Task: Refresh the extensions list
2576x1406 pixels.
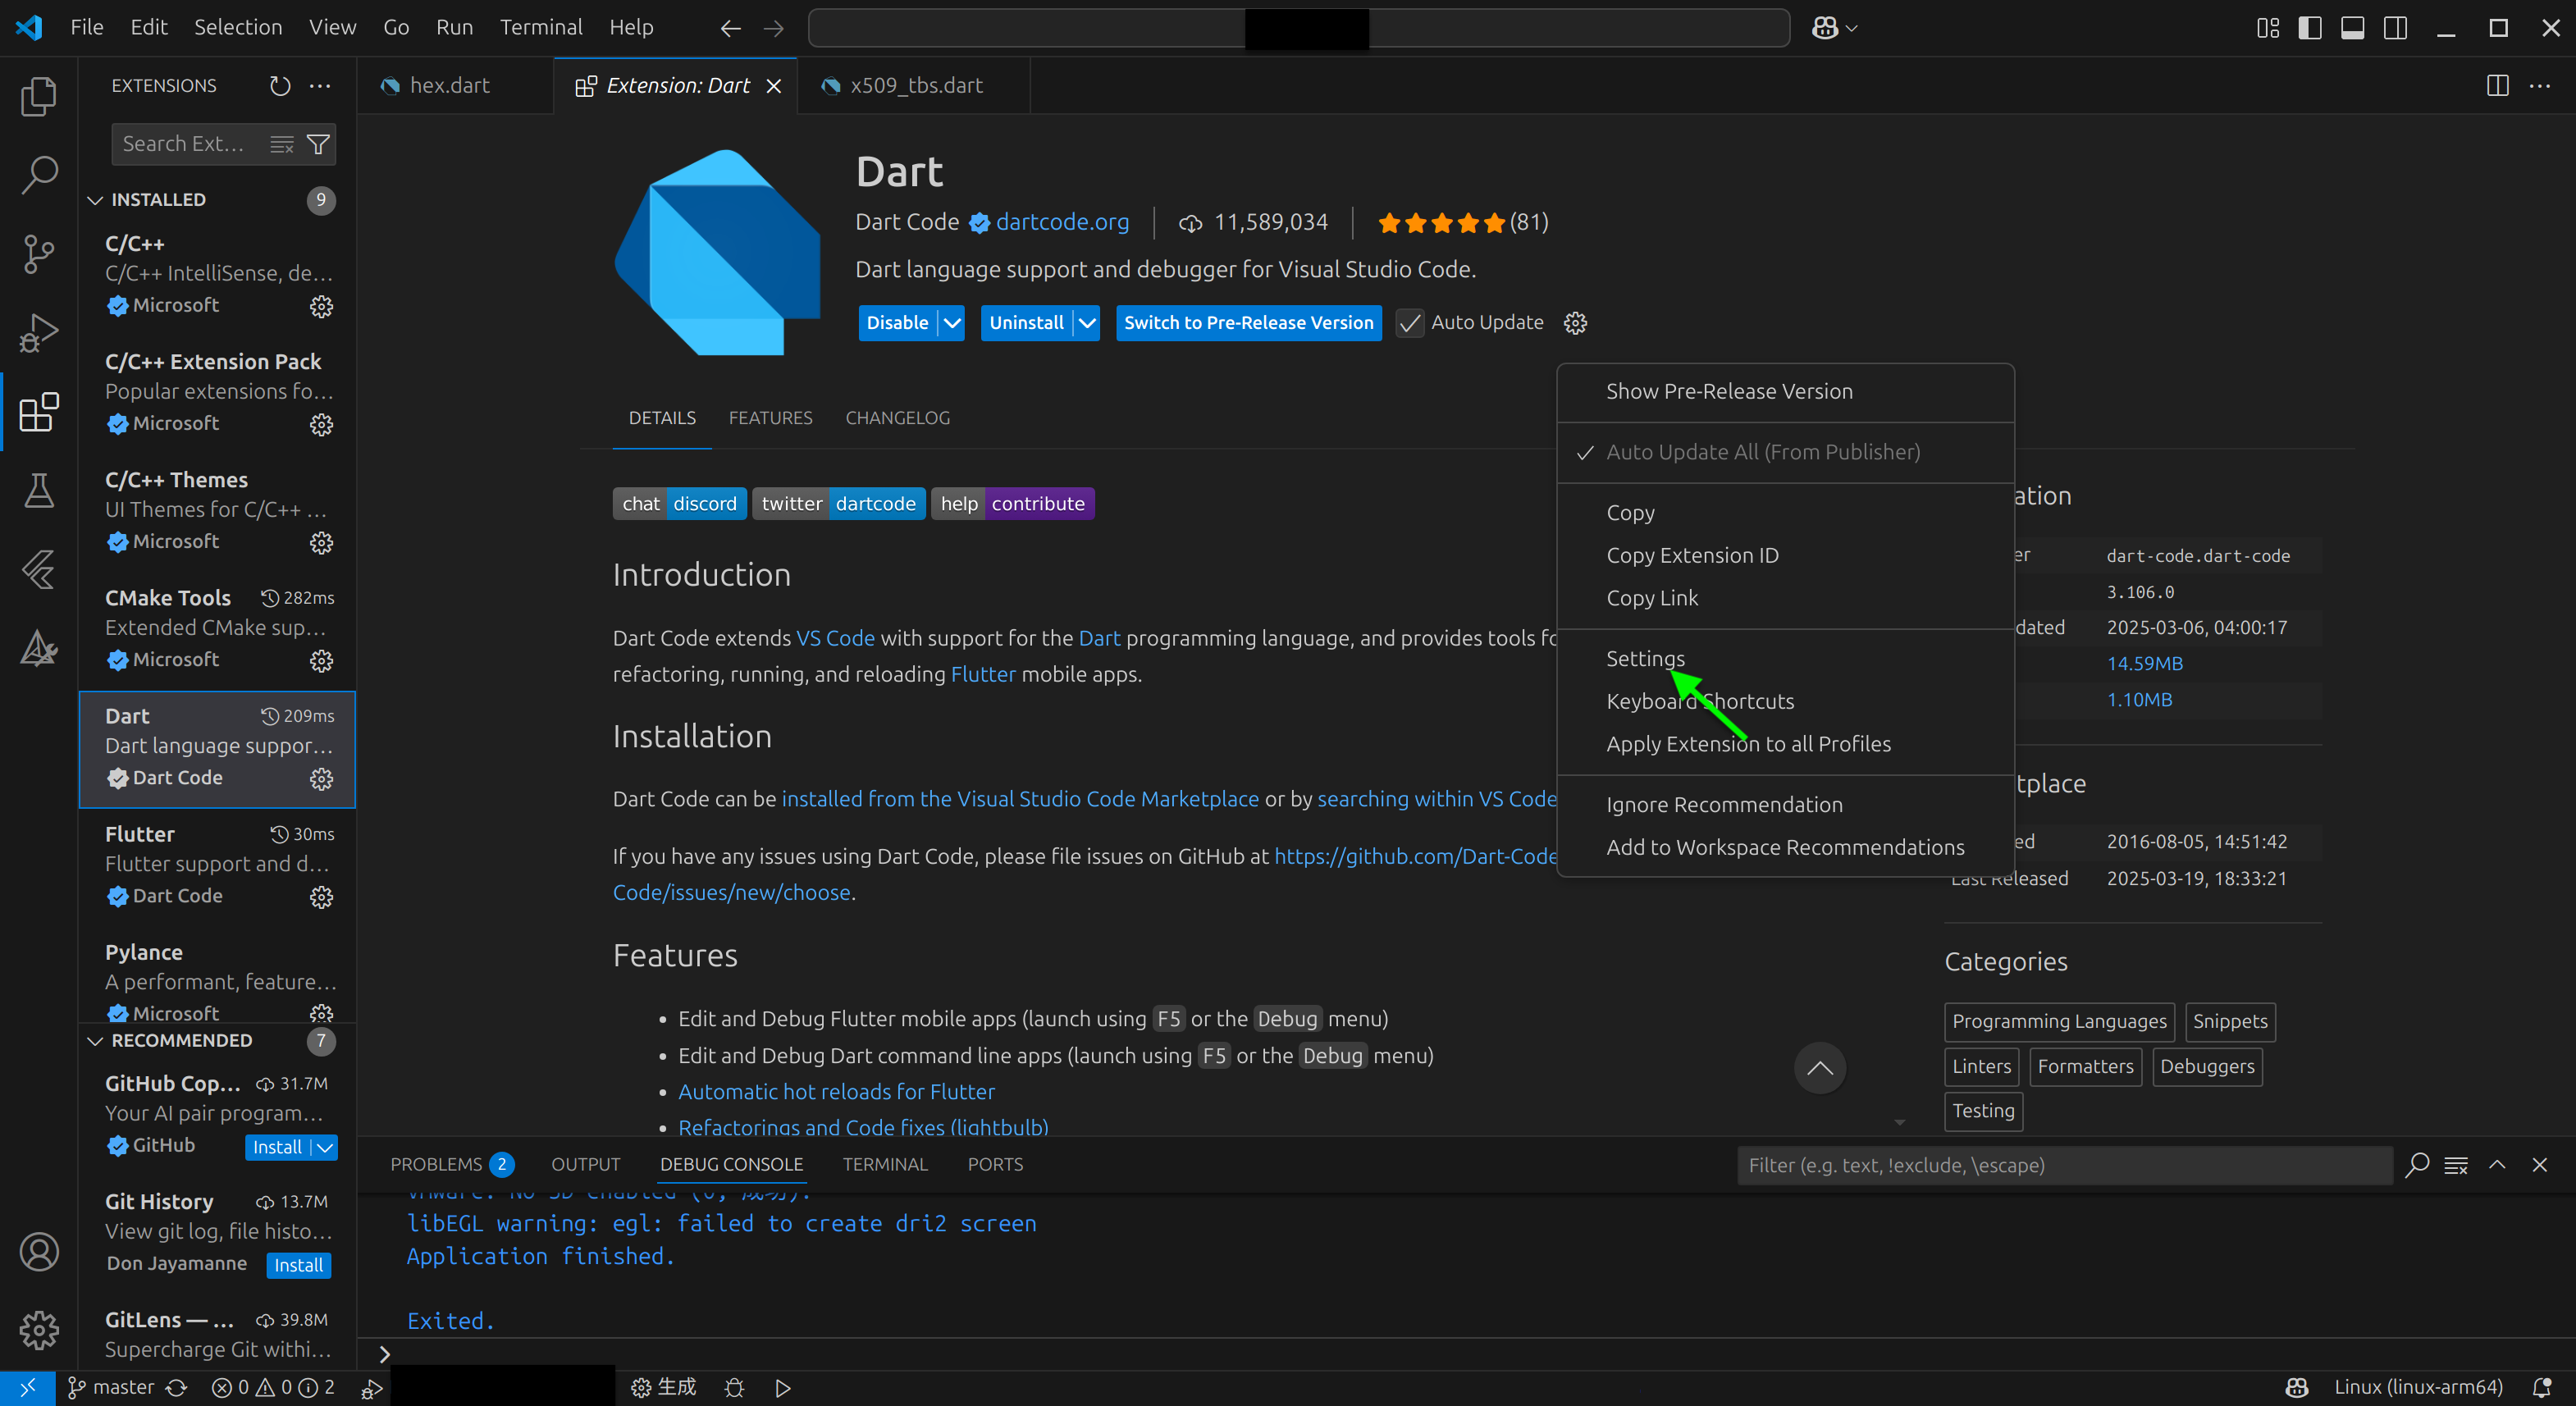Action: click(x=280, y=86)
